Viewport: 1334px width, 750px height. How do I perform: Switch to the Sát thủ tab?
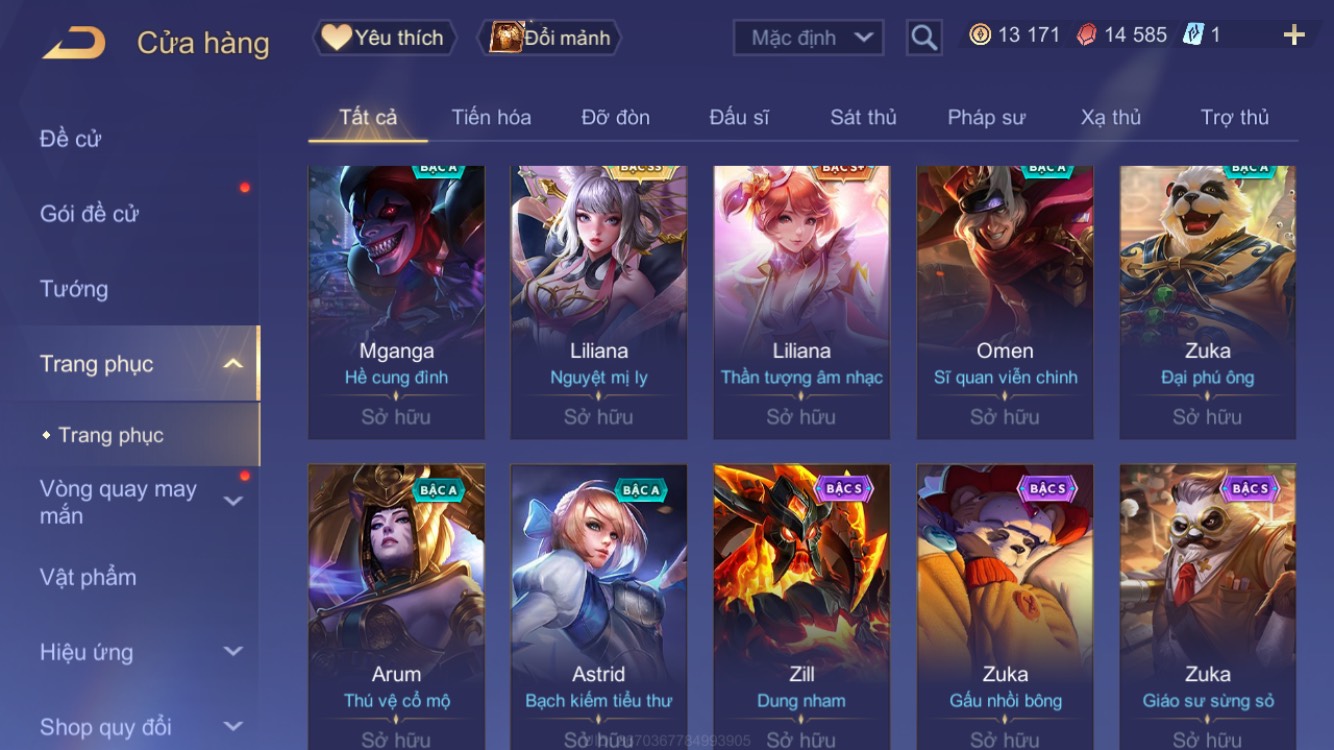(x=863, y=117)
